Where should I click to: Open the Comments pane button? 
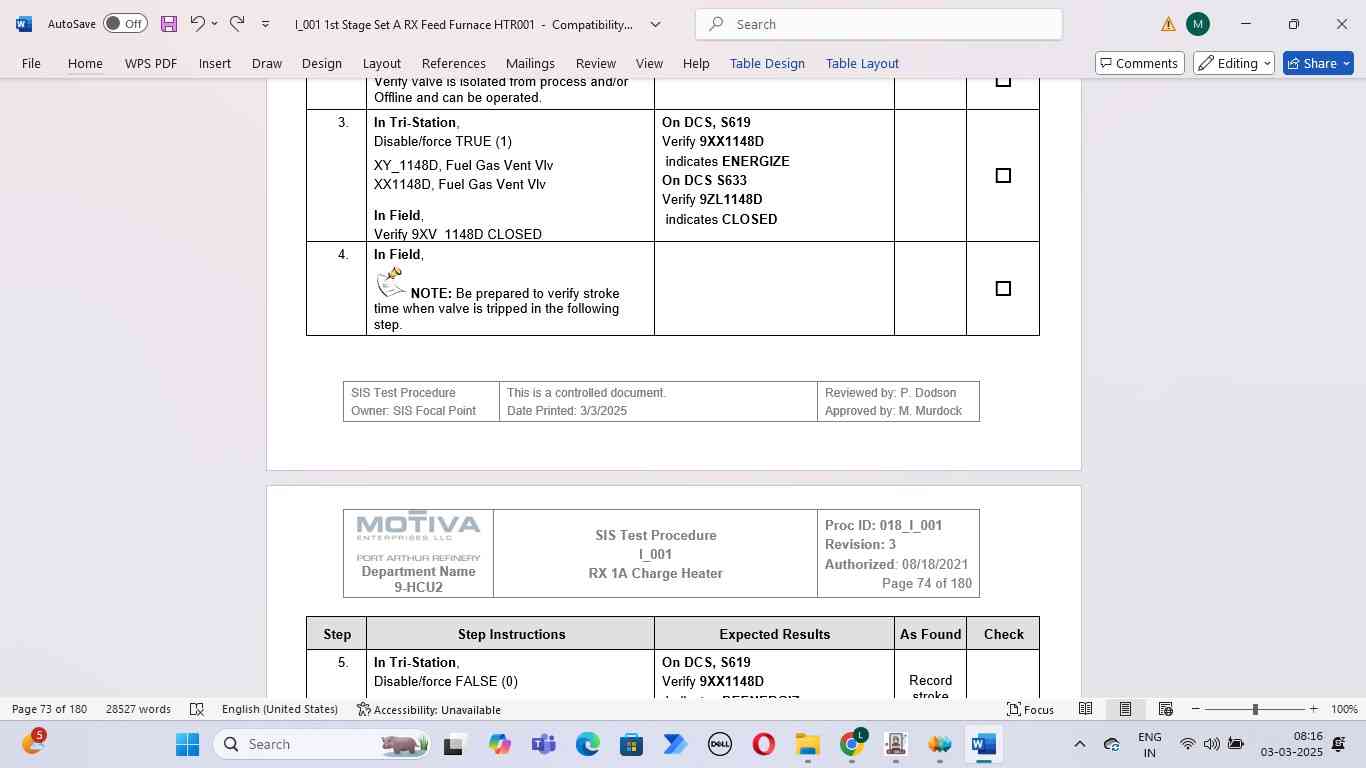tap(1137, 63)
